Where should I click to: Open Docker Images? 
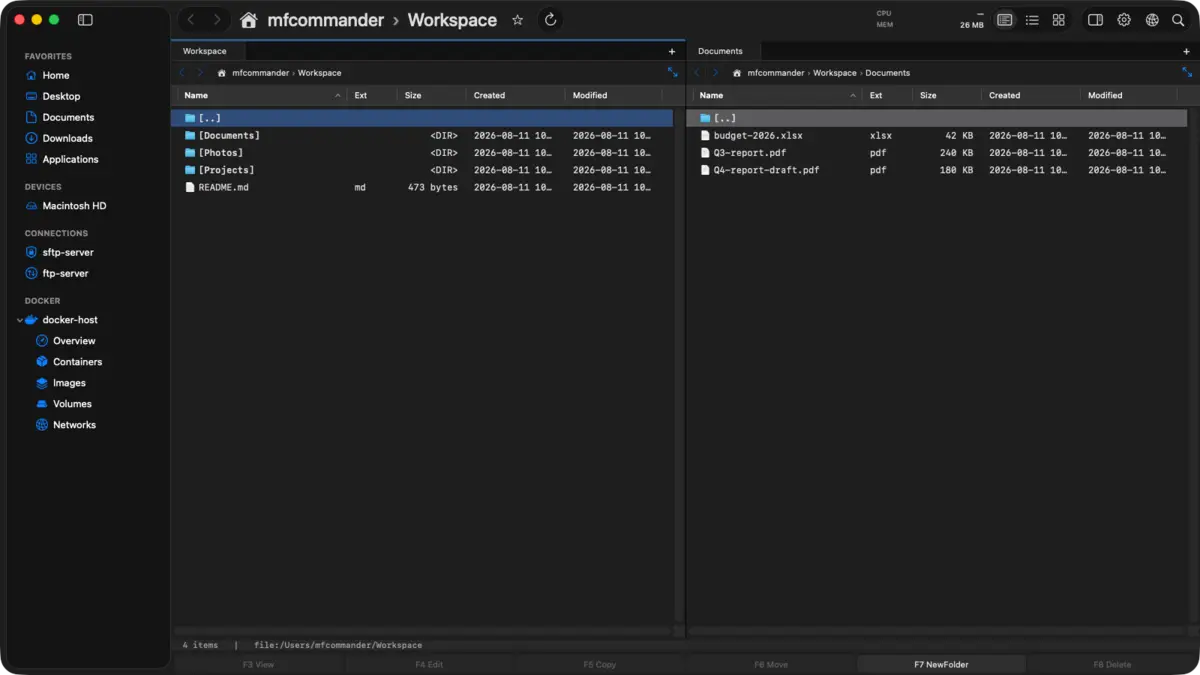(x=69, y=383)
